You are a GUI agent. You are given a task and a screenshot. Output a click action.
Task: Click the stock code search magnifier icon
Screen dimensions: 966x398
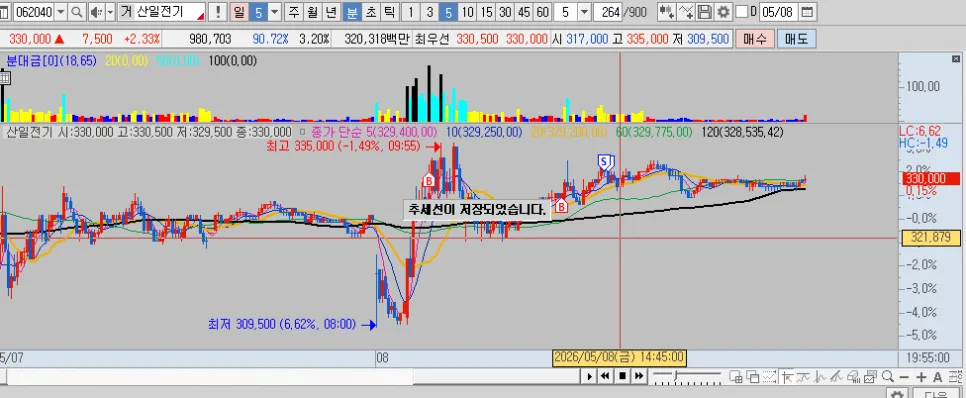77,12
